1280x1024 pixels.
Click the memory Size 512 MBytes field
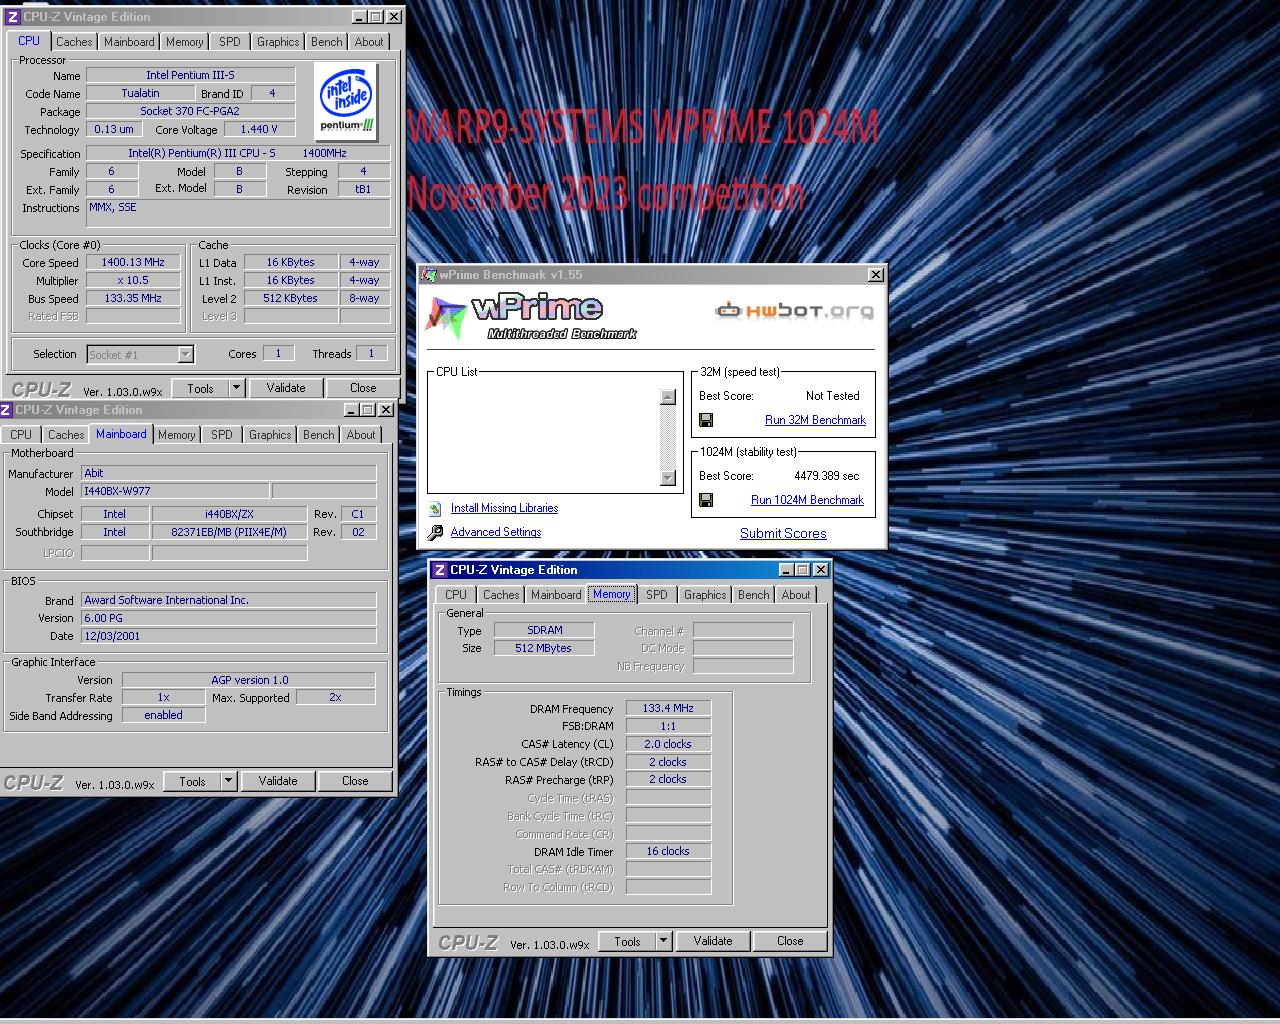(x=544, y=648)
